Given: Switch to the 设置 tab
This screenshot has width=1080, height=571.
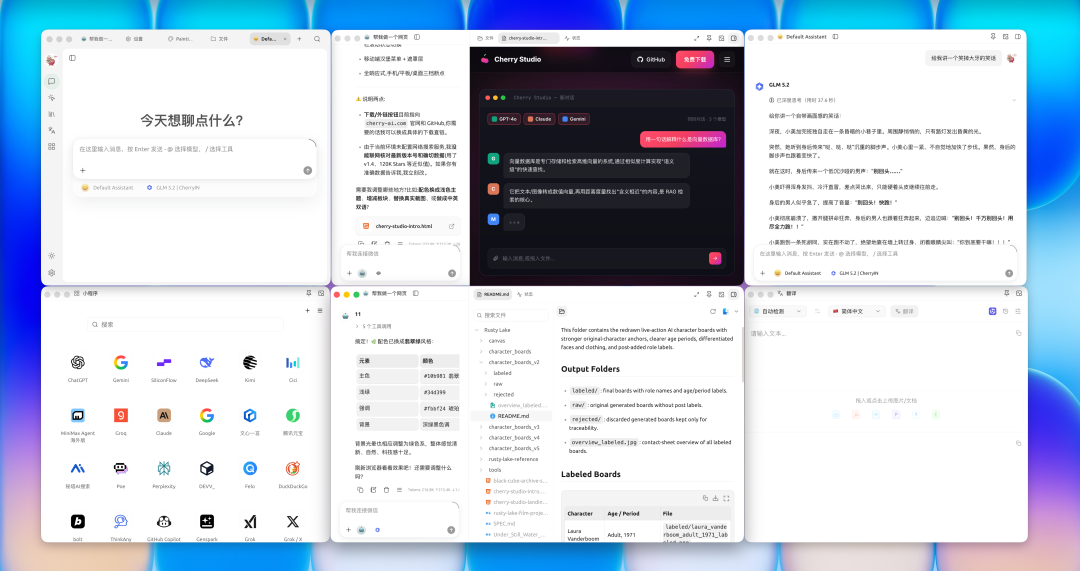Looking at the screenshot, I should pos(134,39).
